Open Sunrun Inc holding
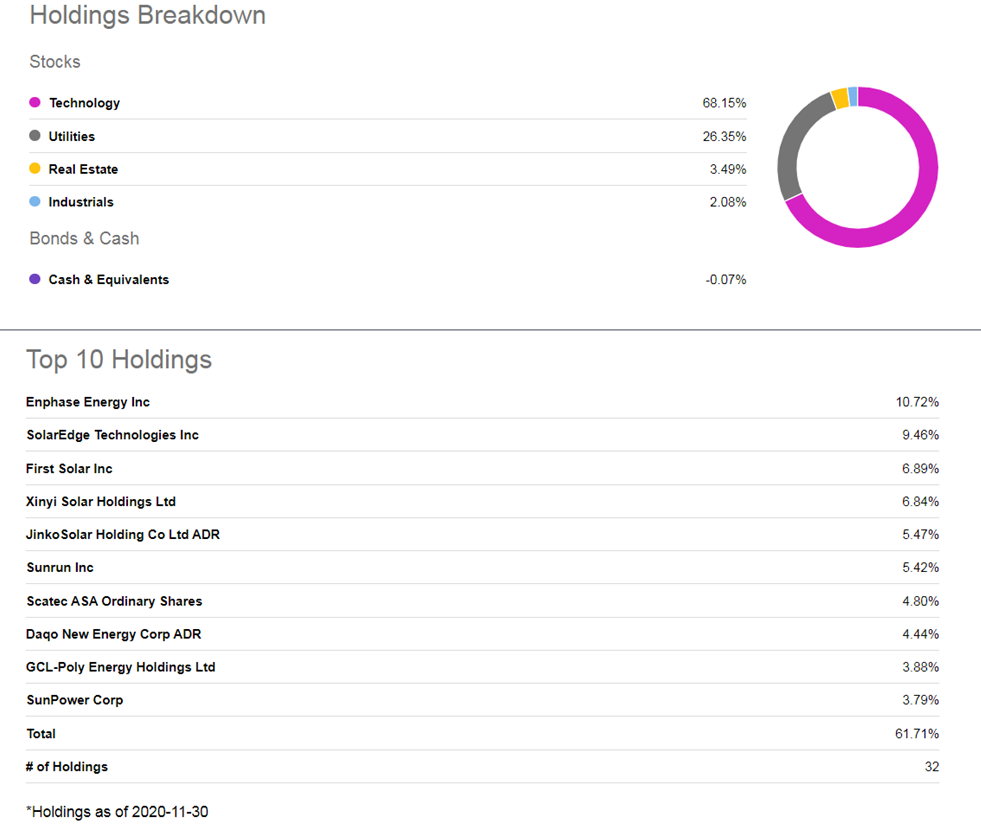The image size is (981, 827). pos(60,567)
